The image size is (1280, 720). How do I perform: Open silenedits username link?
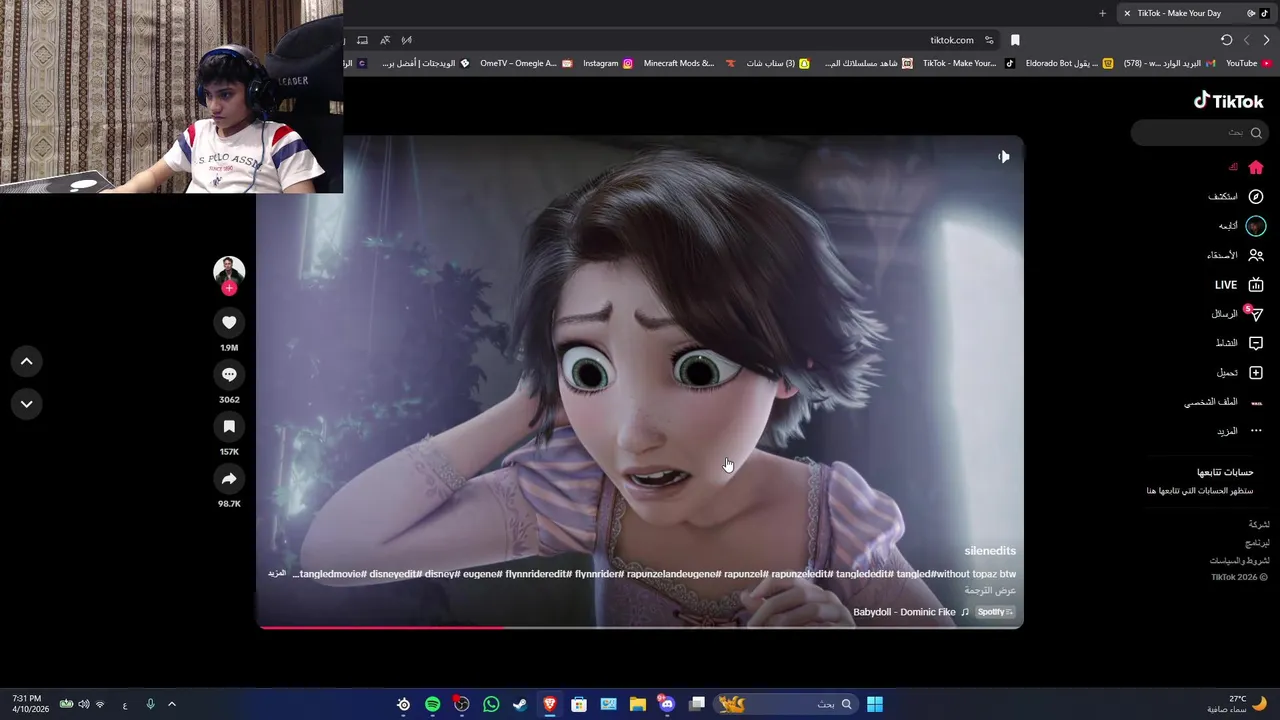[990, 551]
